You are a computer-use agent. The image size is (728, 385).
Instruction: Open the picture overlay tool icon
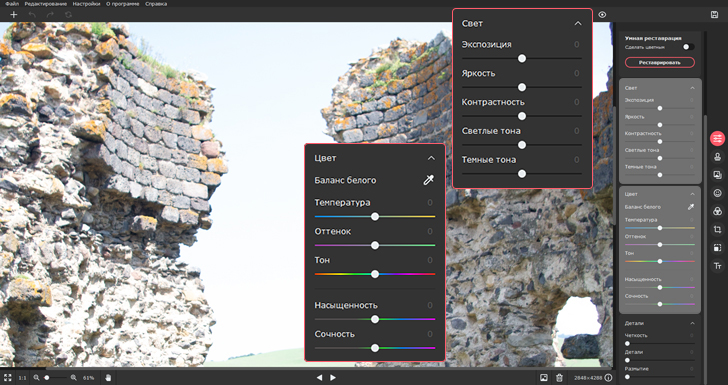(x=718, y=175)
